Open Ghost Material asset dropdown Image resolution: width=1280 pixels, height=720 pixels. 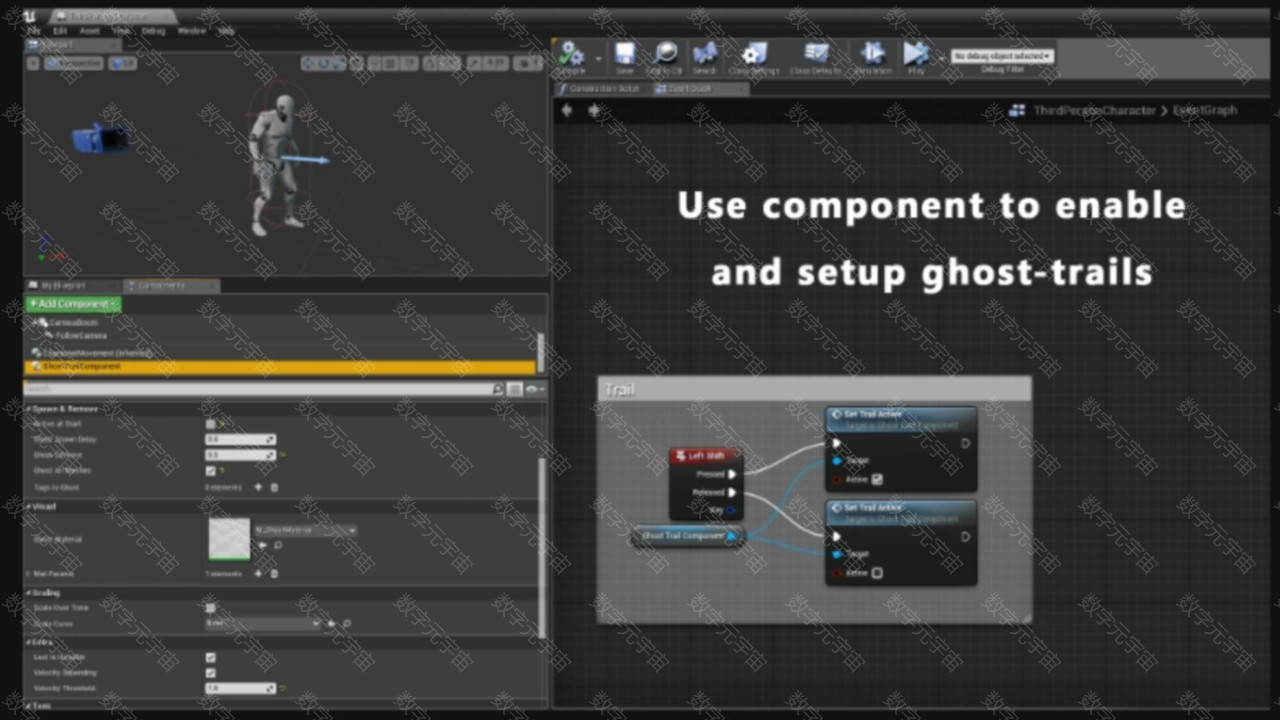[305, 530]
